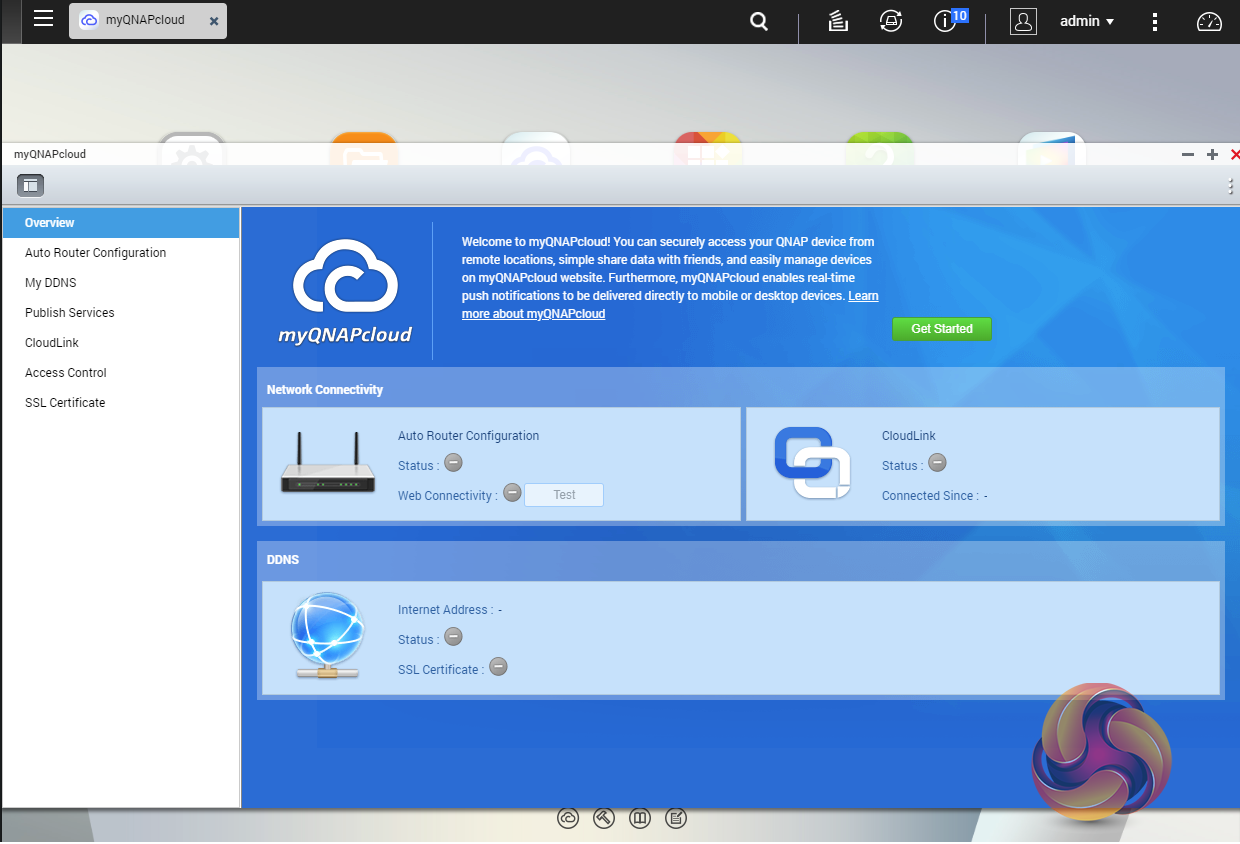Click the user profile avatar icon
The height and width of the screenshot is (844, 1240).
(x=1023, y=21)
